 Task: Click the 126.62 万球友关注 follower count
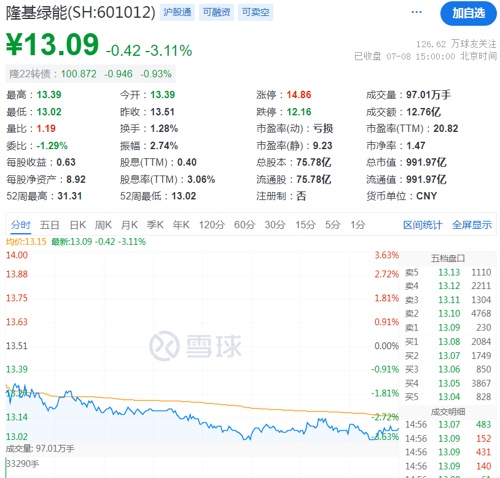[x=456, y=44]
